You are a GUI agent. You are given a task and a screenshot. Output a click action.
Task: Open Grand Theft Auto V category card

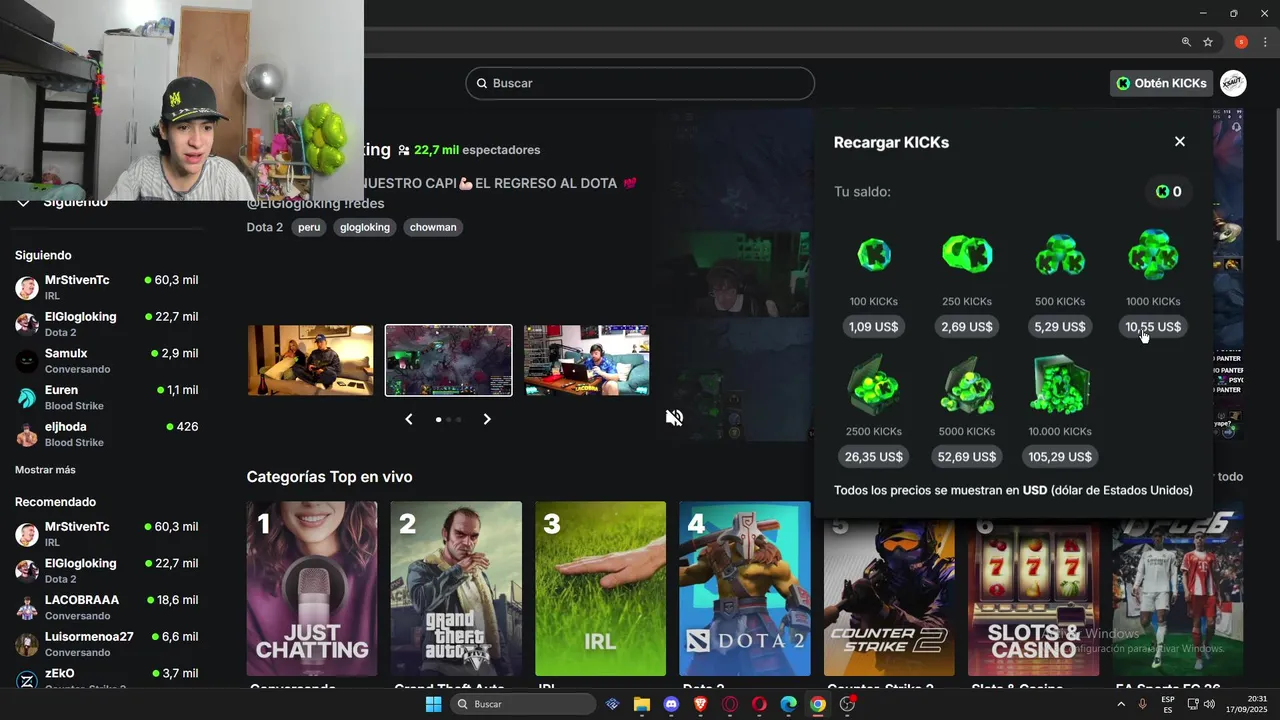click(456, 589)
